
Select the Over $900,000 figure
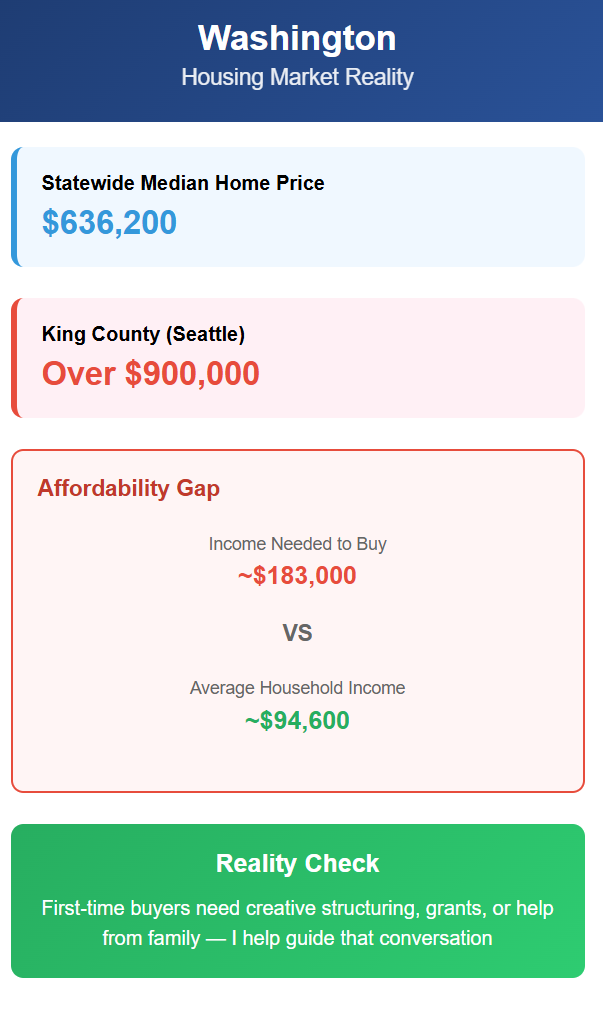click(x=150, y=373)
